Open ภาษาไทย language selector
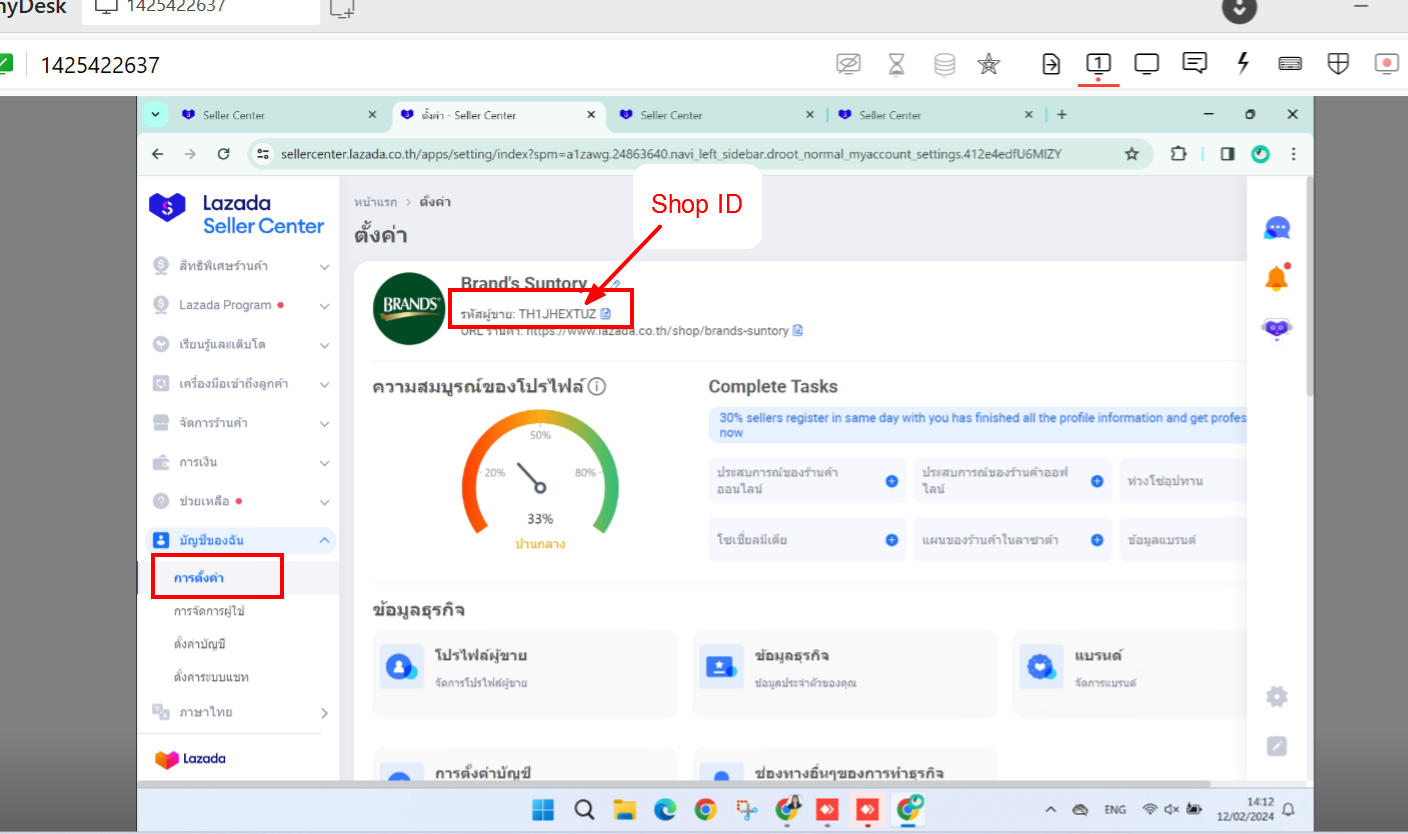The height and width of the screenshot is (834, 1408). (241, 713)
